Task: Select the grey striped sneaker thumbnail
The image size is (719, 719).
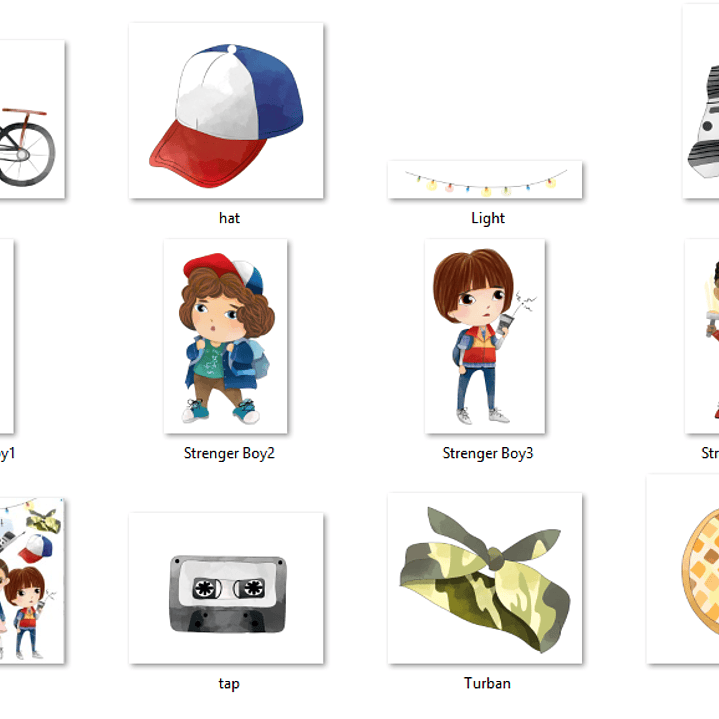Action: pyautogui.click(x=701, y=101)
